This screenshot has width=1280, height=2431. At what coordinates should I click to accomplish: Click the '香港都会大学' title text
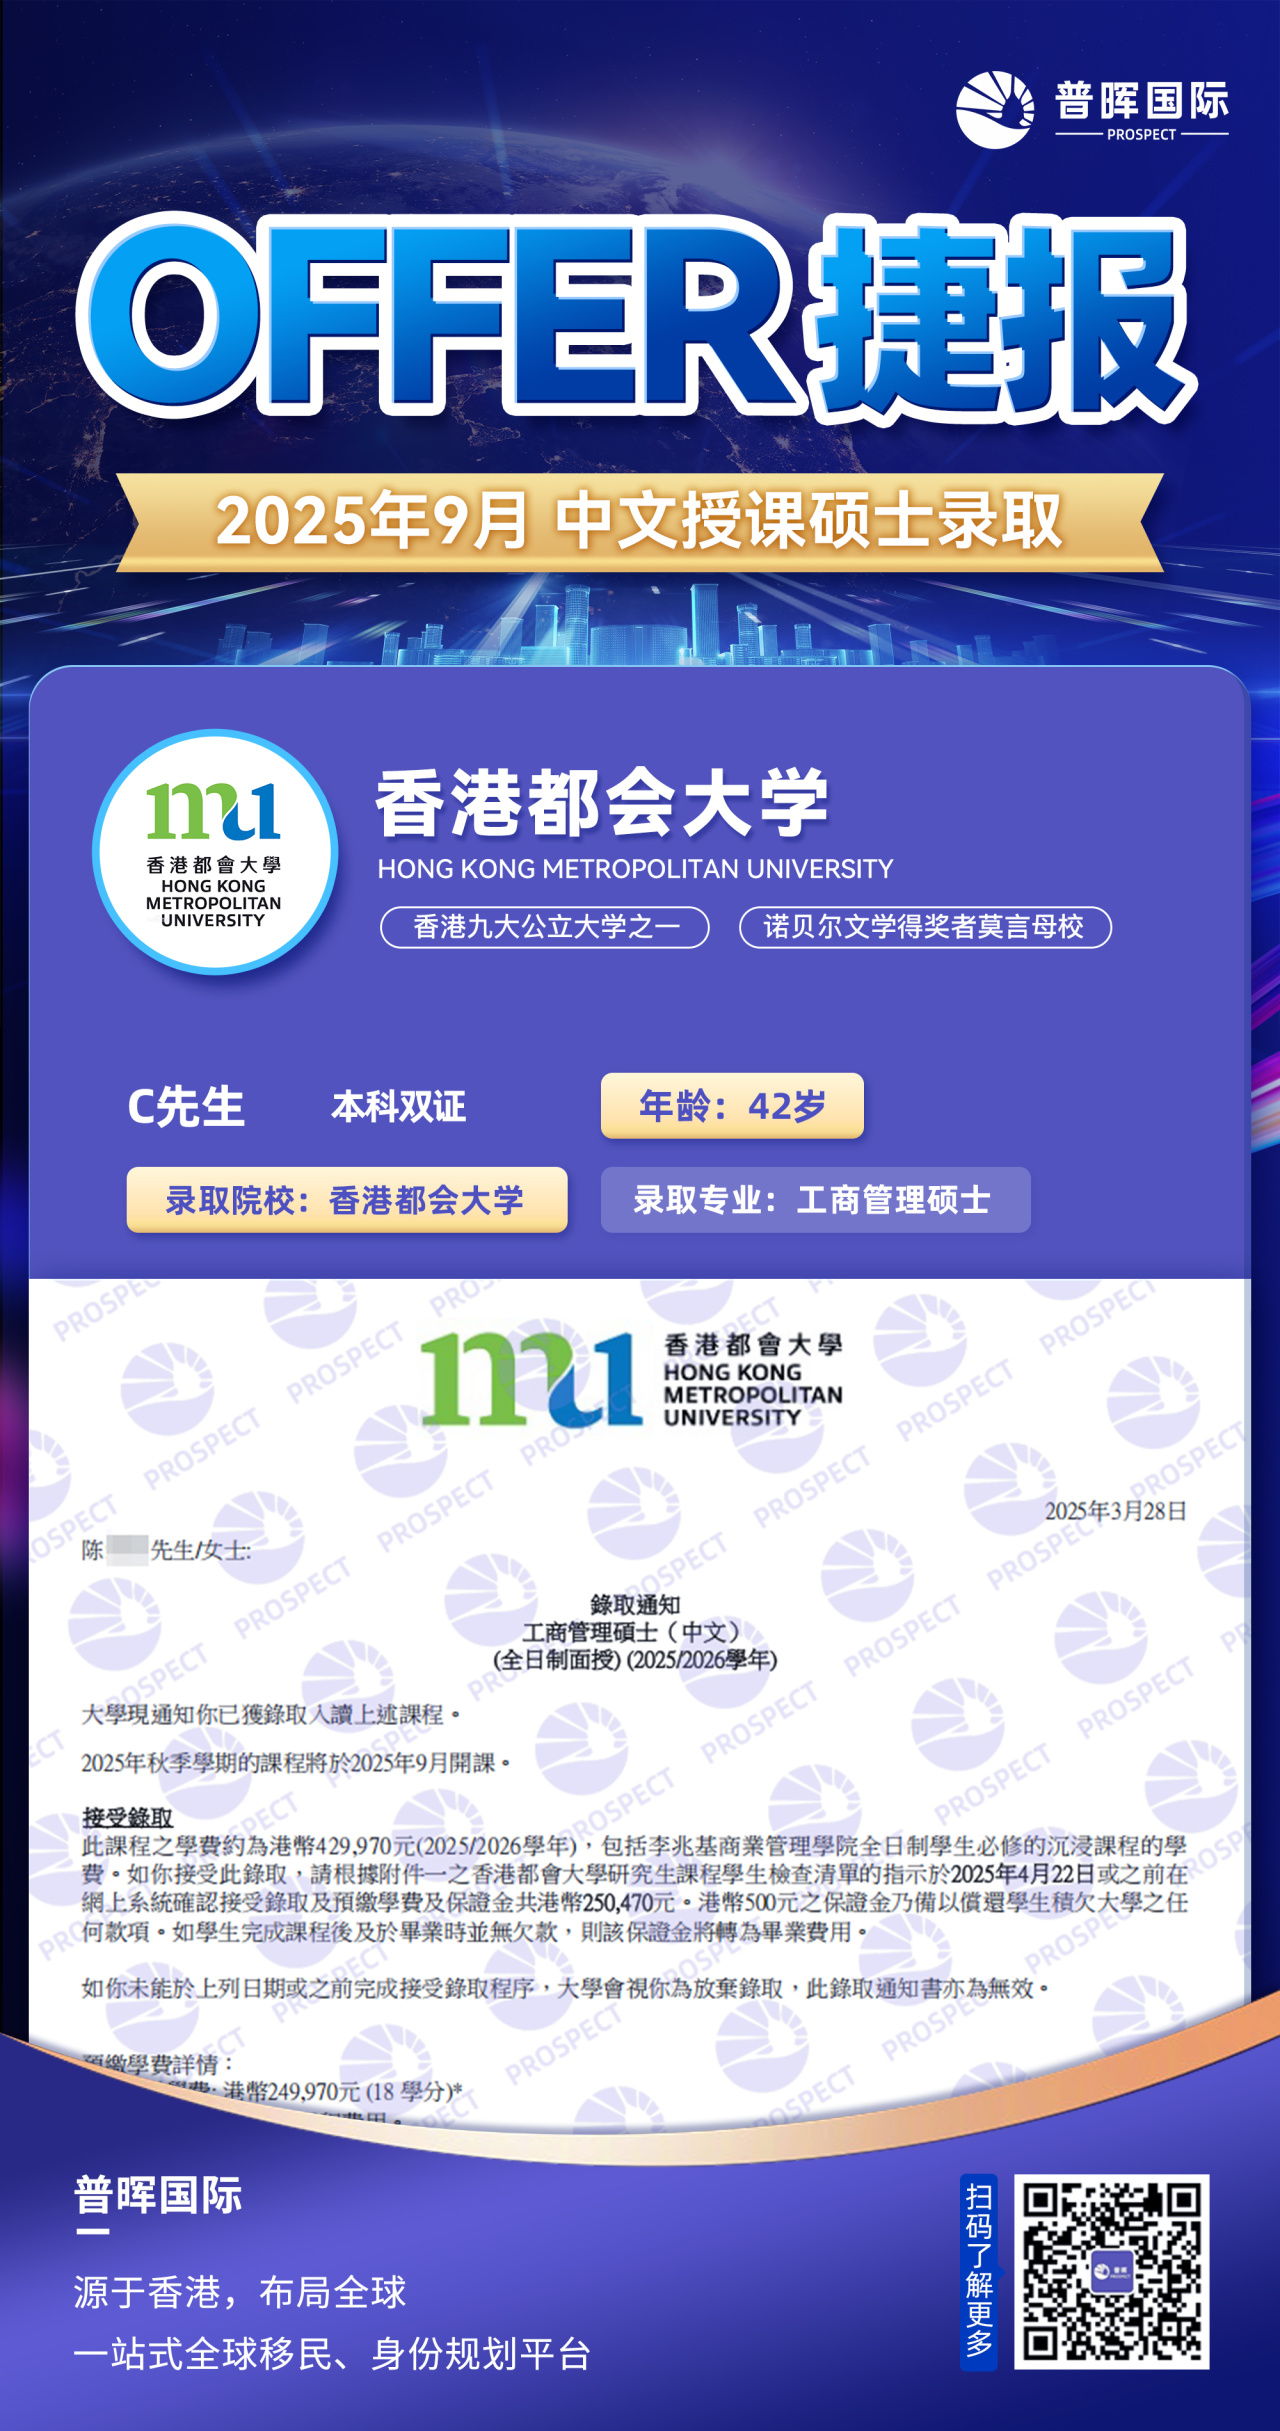[x=602, y=803]
